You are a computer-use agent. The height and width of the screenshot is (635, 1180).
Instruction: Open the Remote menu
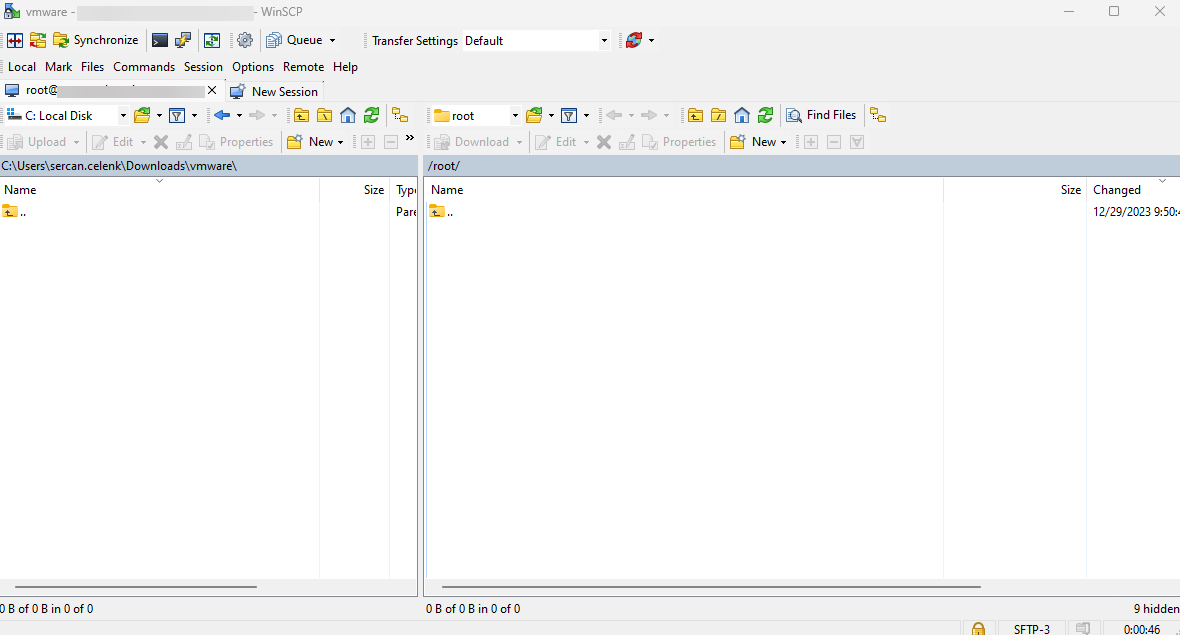coord(303,67)
